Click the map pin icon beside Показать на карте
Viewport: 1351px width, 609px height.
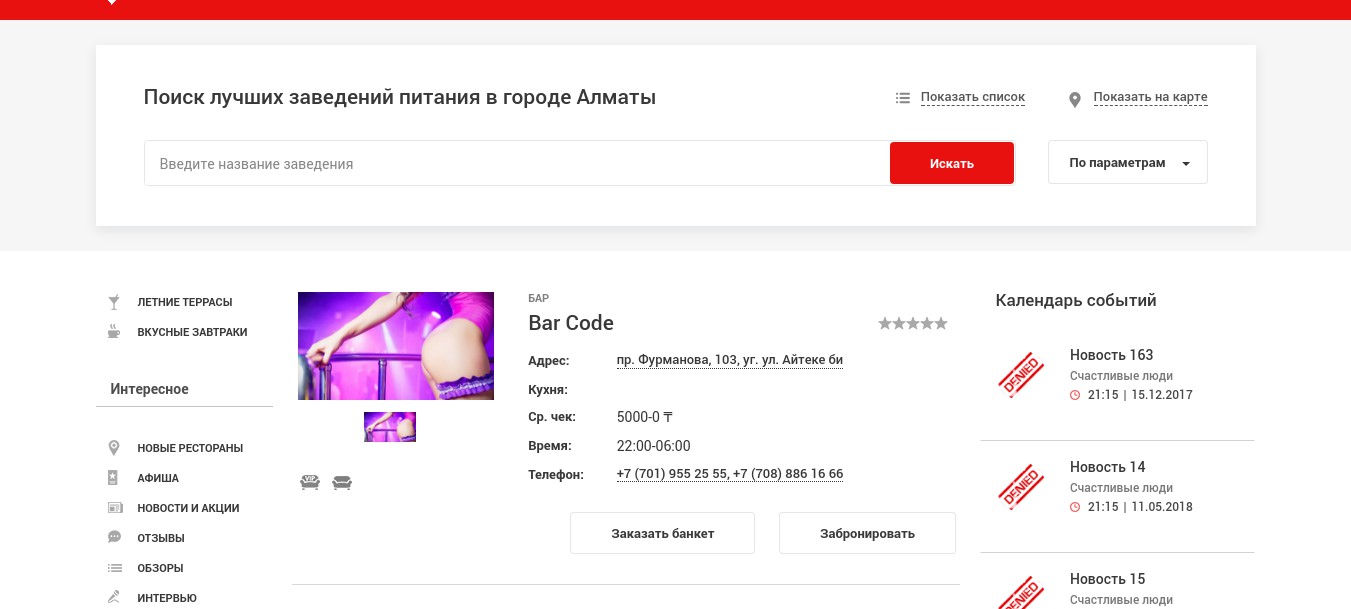[x=1075, y=99]
